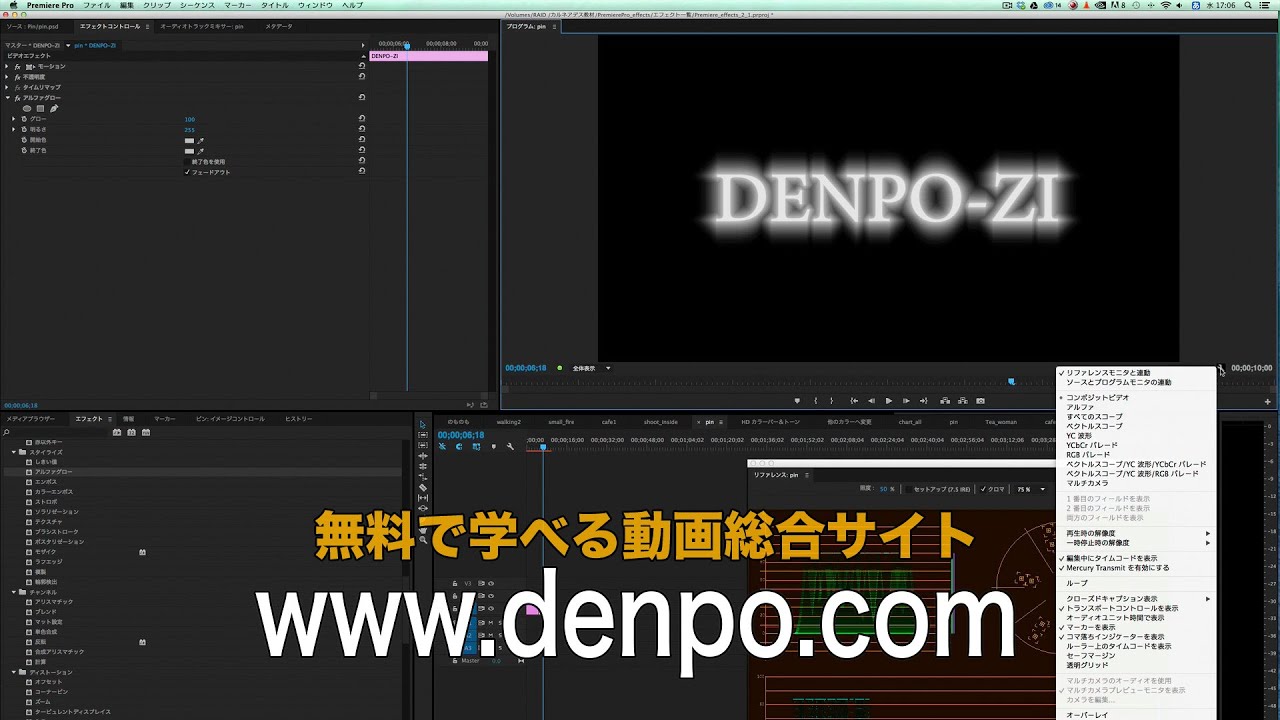Select the Selection tool in Tools panel
Screen dimensions: 1280x720
pos(423,424)
